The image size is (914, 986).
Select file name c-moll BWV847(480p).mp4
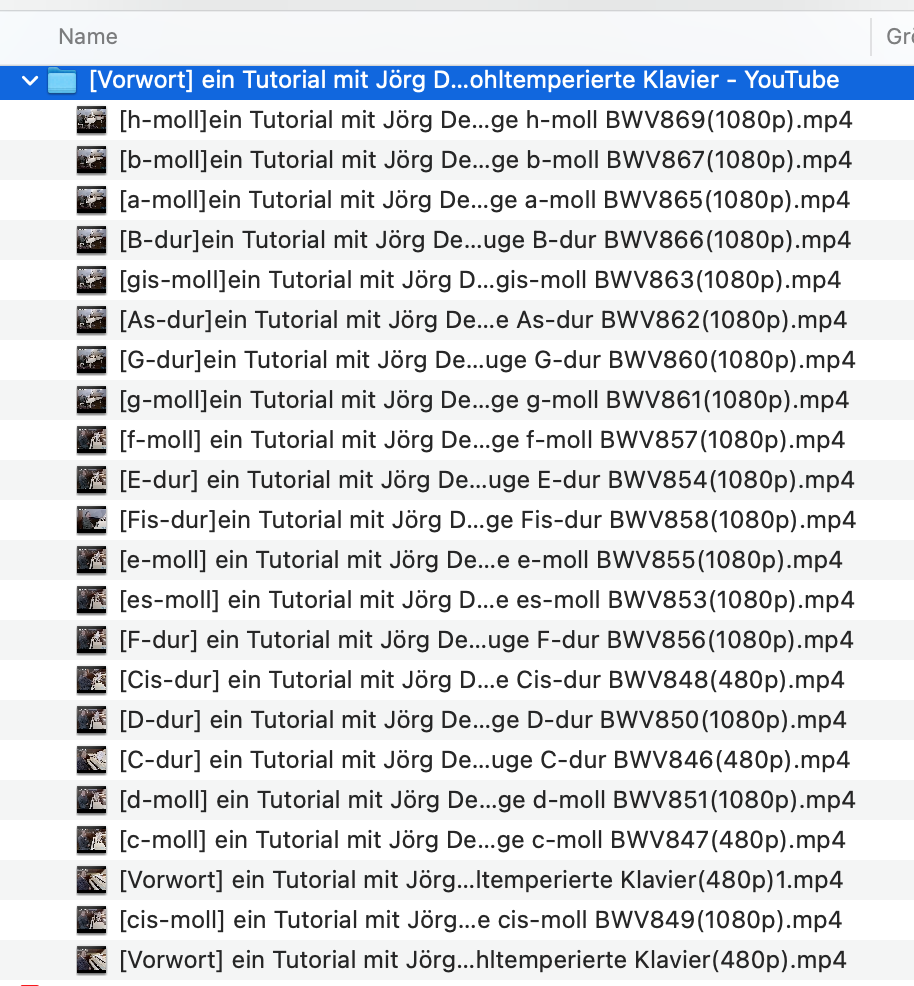[x=483, y=840]
